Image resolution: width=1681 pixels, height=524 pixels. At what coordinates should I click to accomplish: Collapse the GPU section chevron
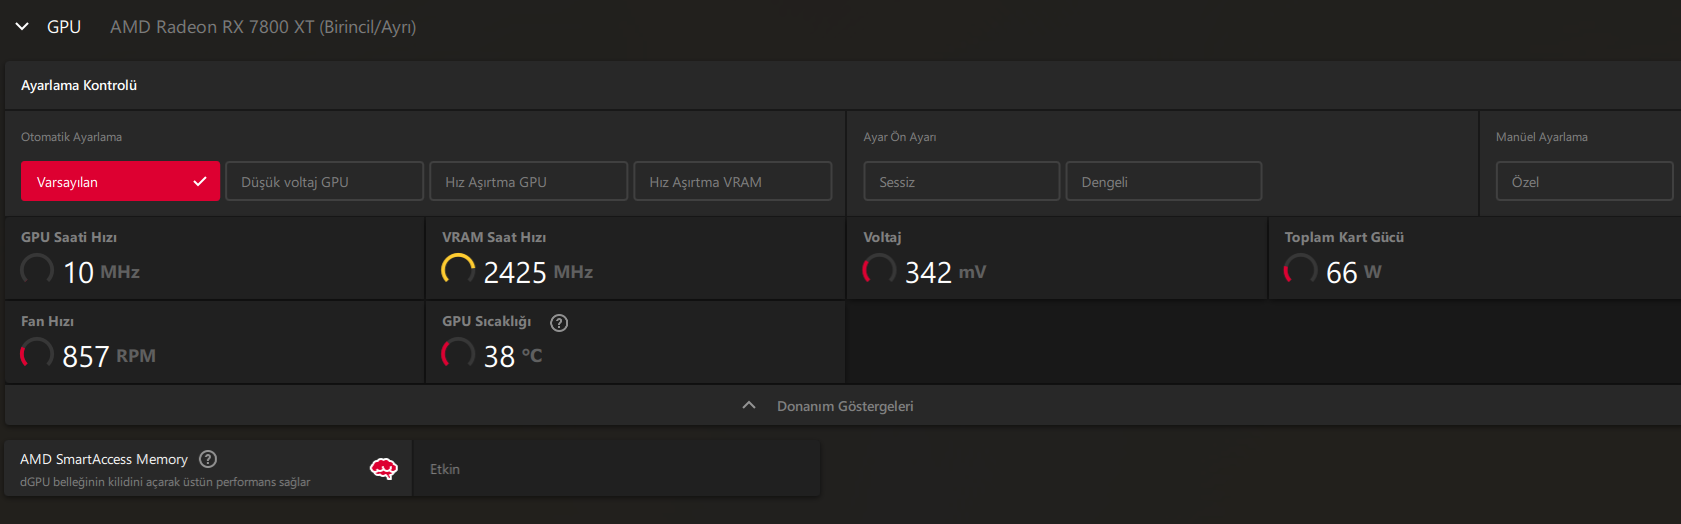click(x=22, y=27)
